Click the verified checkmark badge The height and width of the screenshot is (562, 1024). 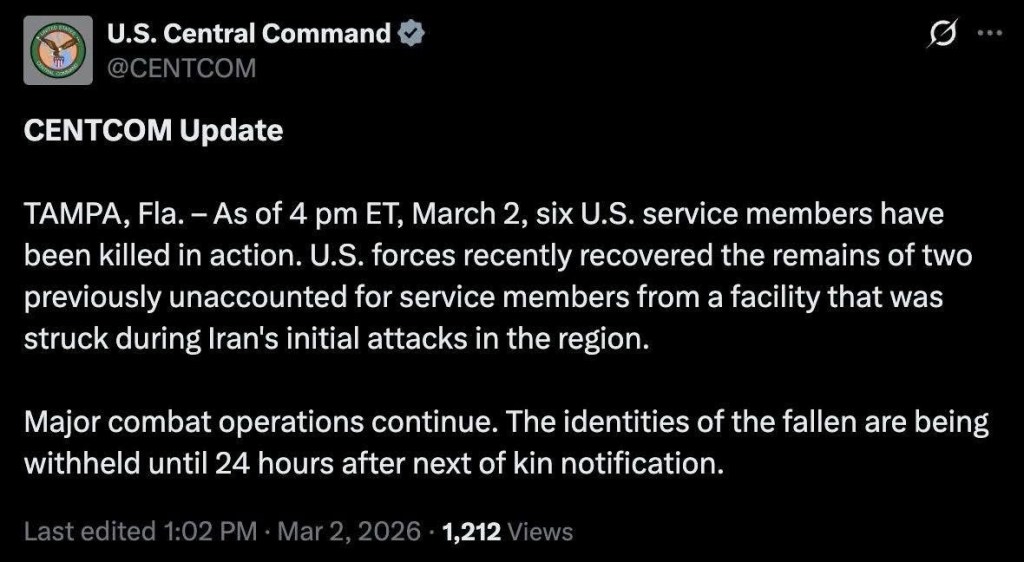[412, 34]
